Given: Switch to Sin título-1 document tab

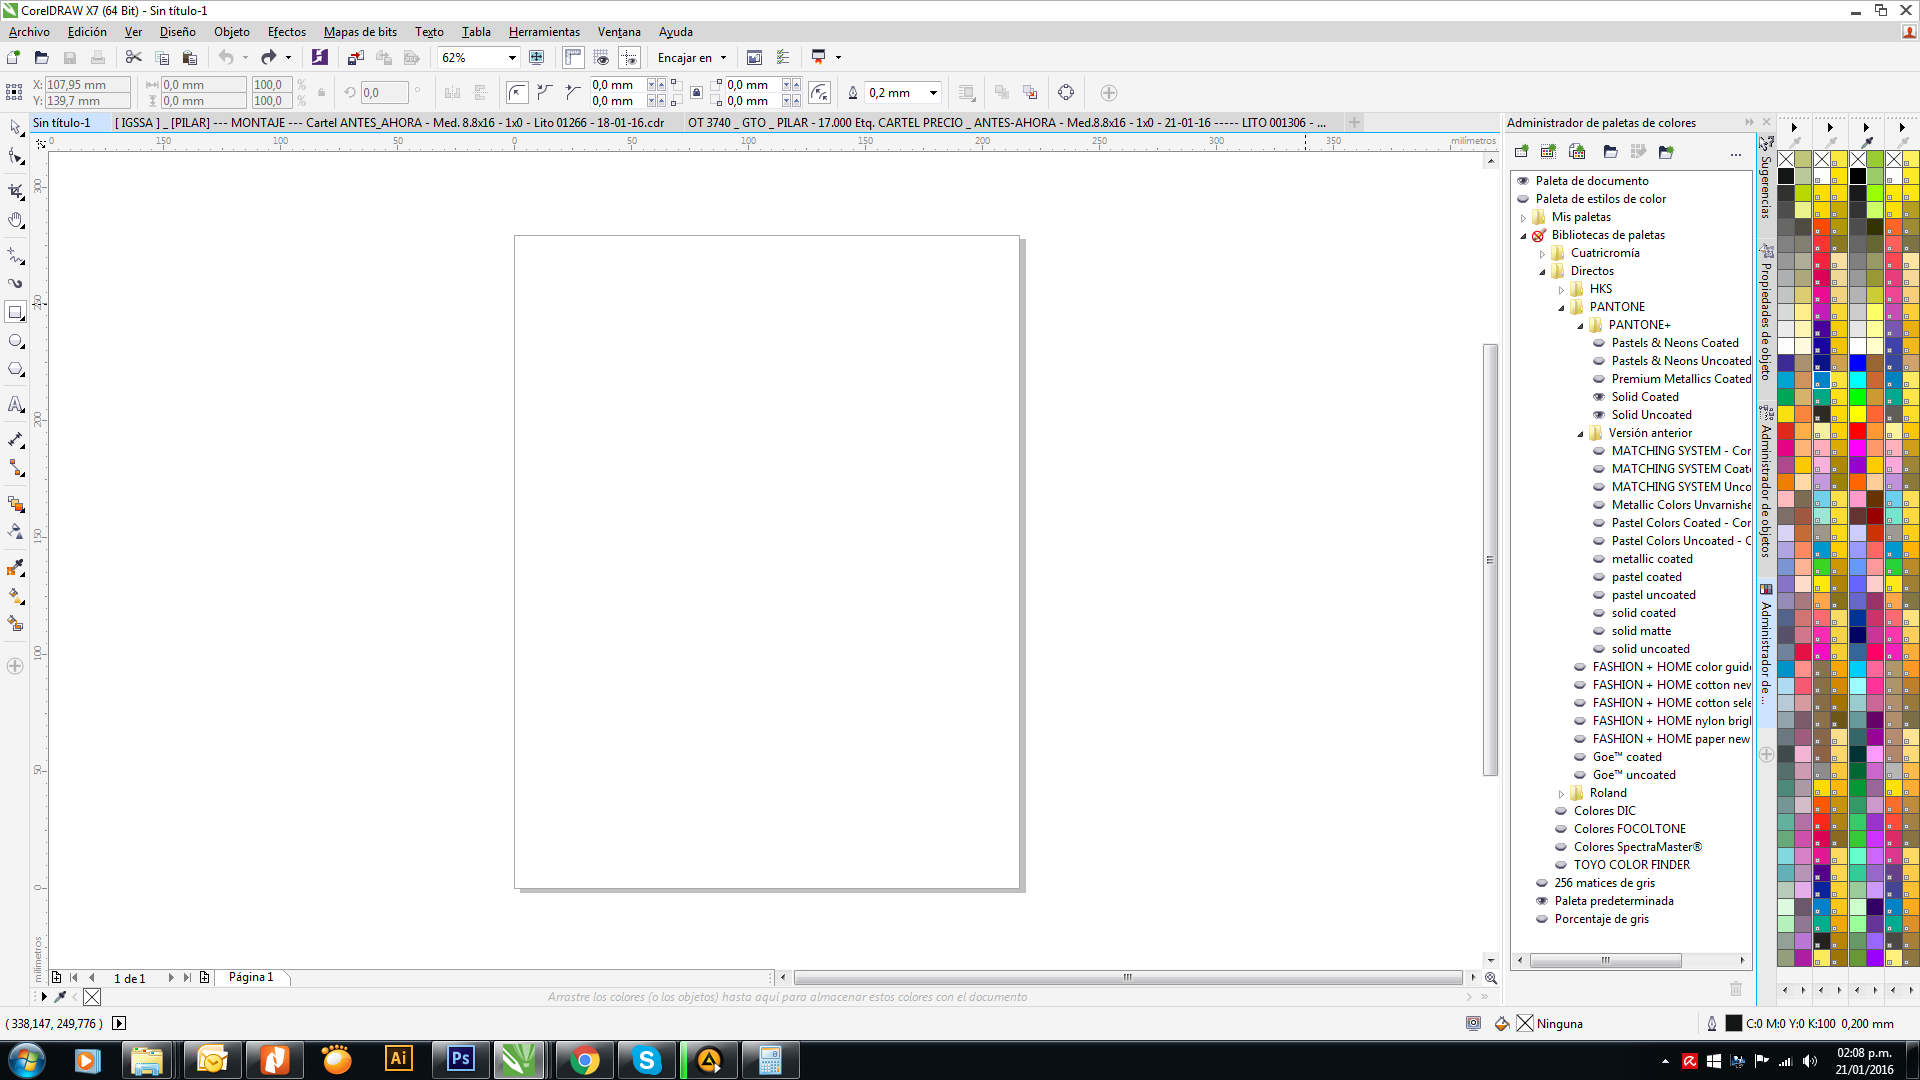Looking at the screenshot, I should 62,123.
